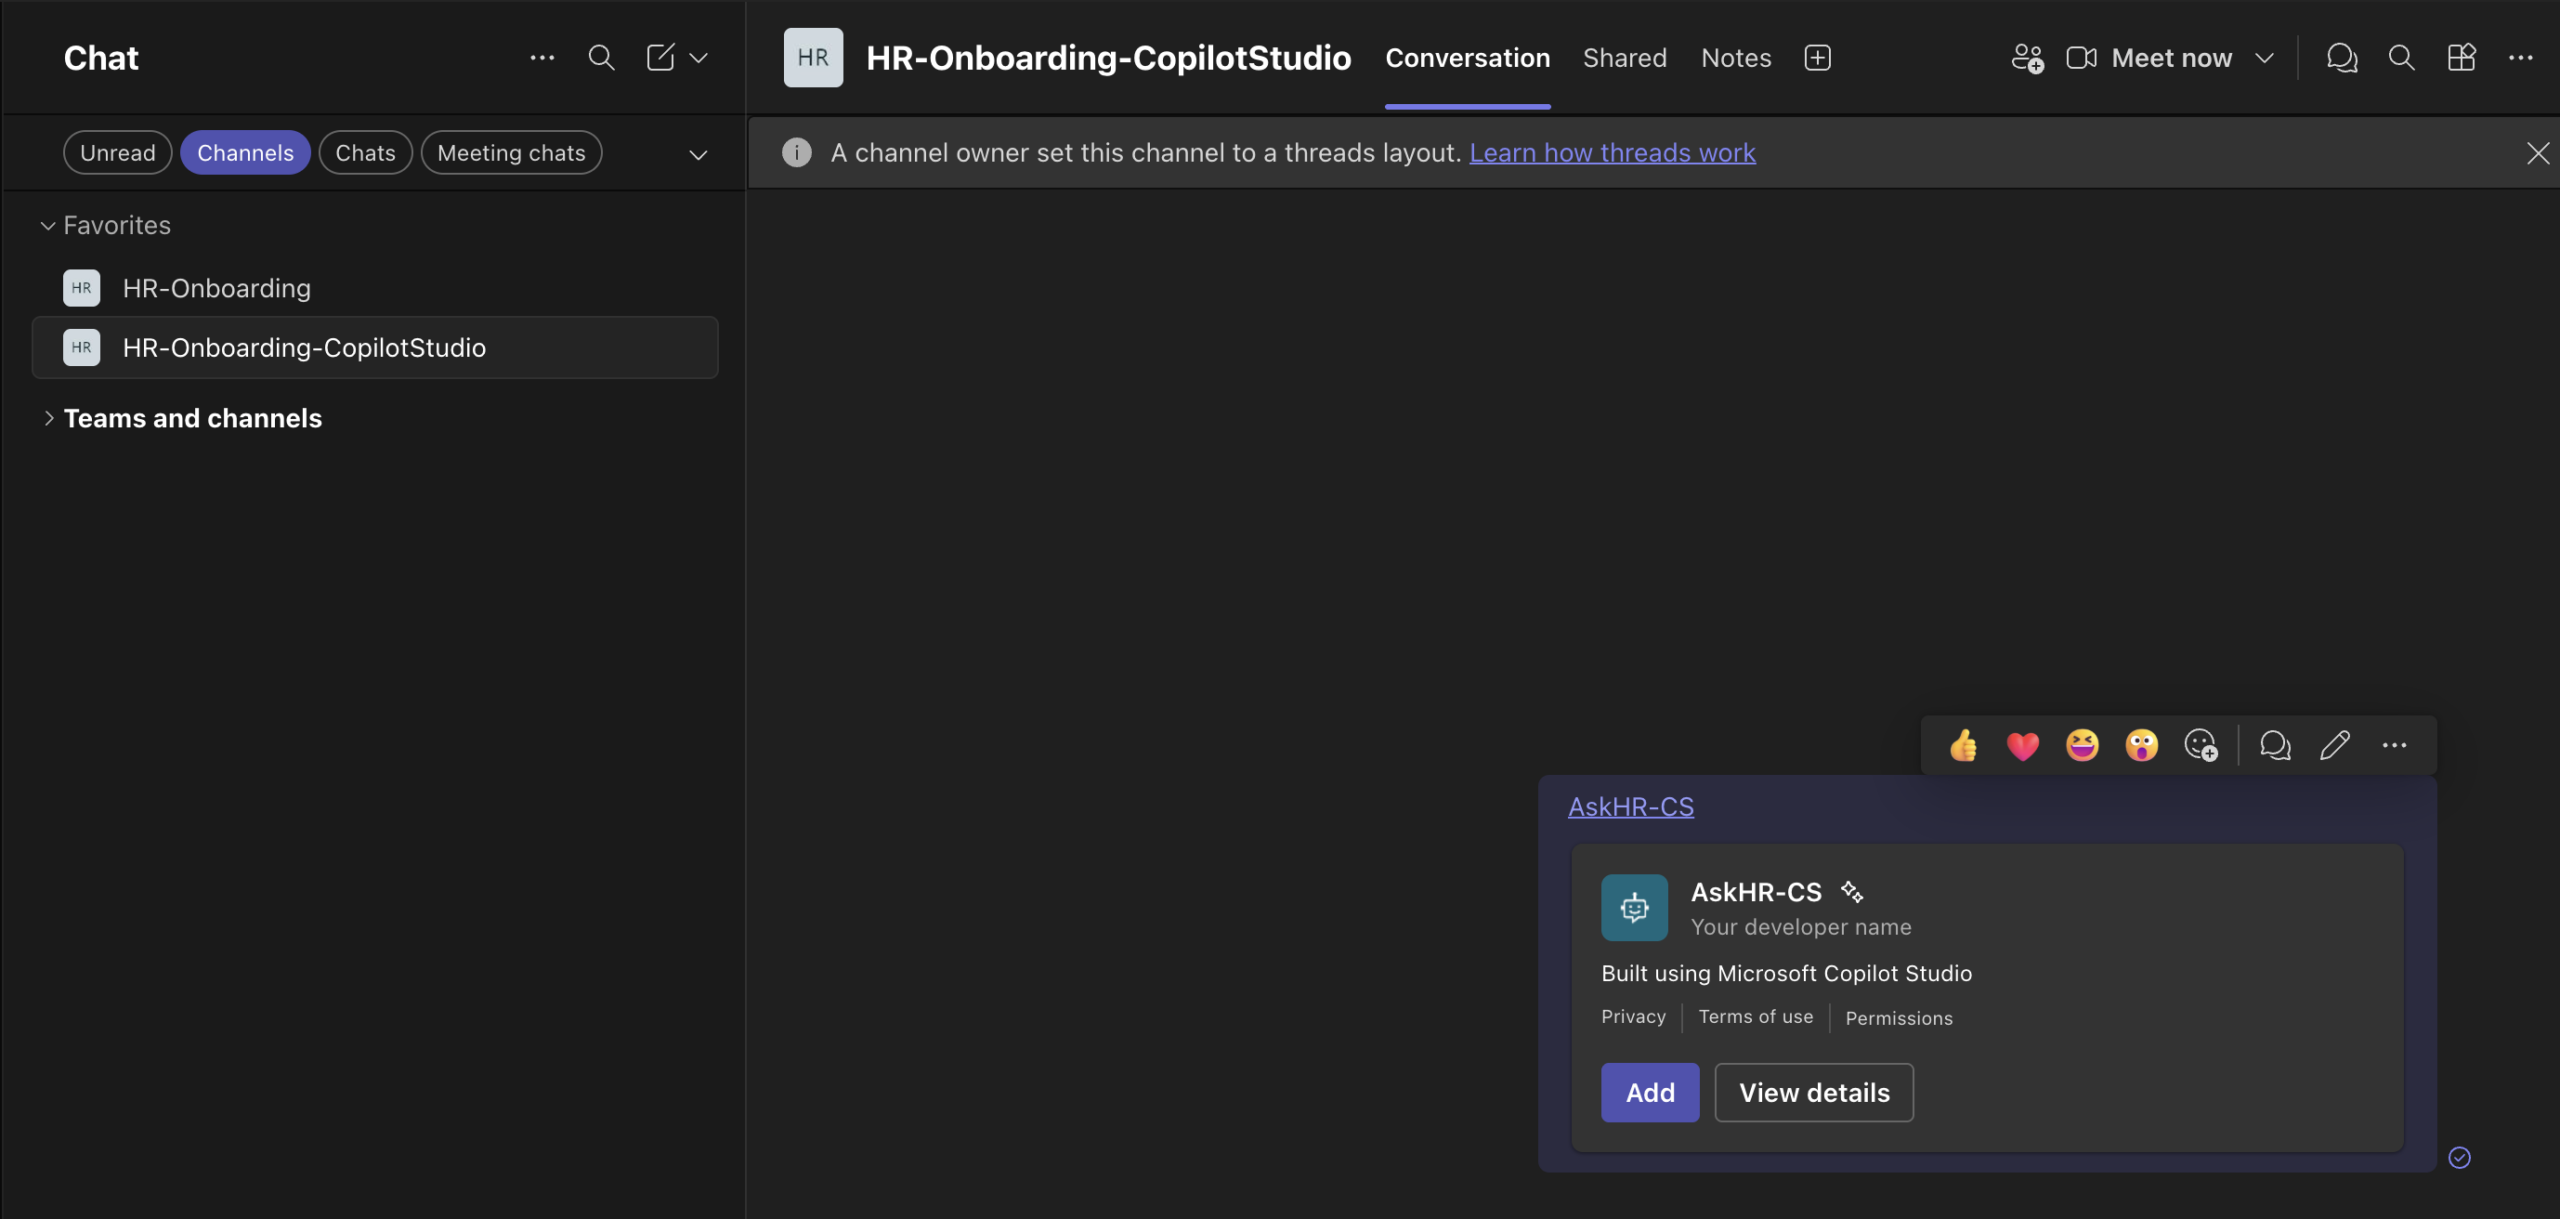Viewport: 2560px width, 1219px height.
Task: Open the Notes tab
Action: 1736,57
